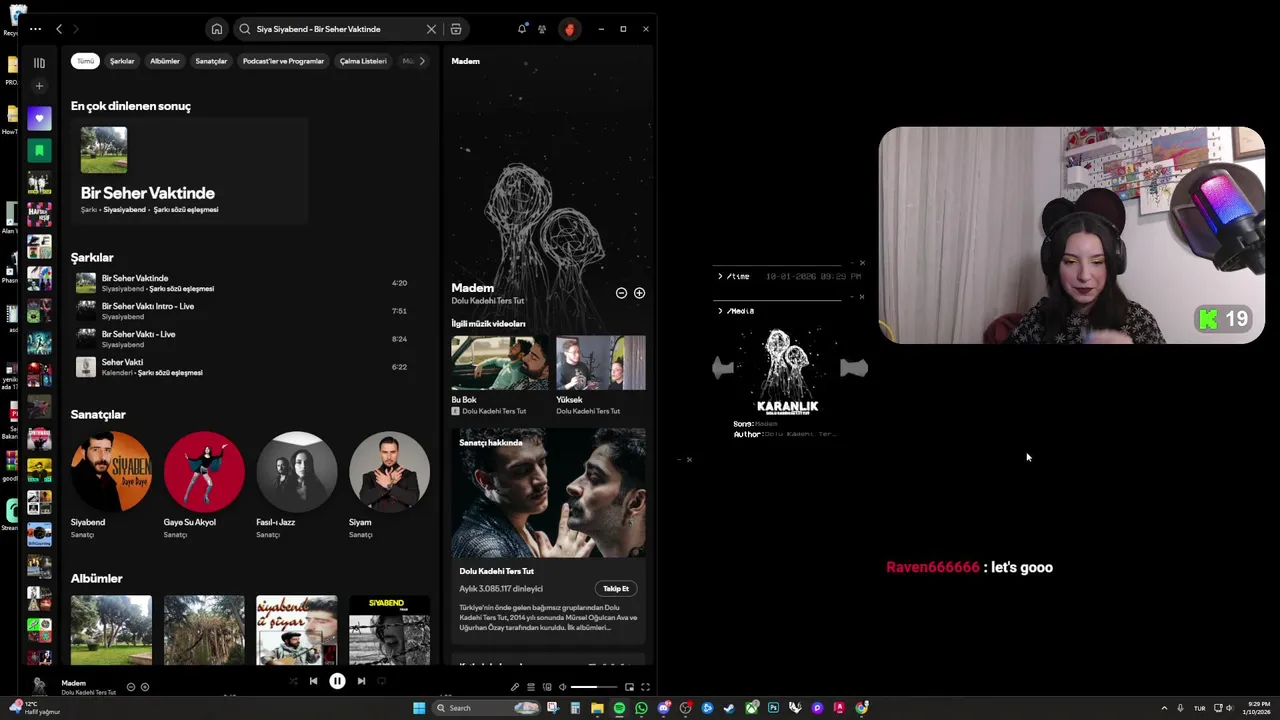The height and width of the screenshot is (720, 1280).
Task: Create playlist with the plus icon
Action: (39, 86)
